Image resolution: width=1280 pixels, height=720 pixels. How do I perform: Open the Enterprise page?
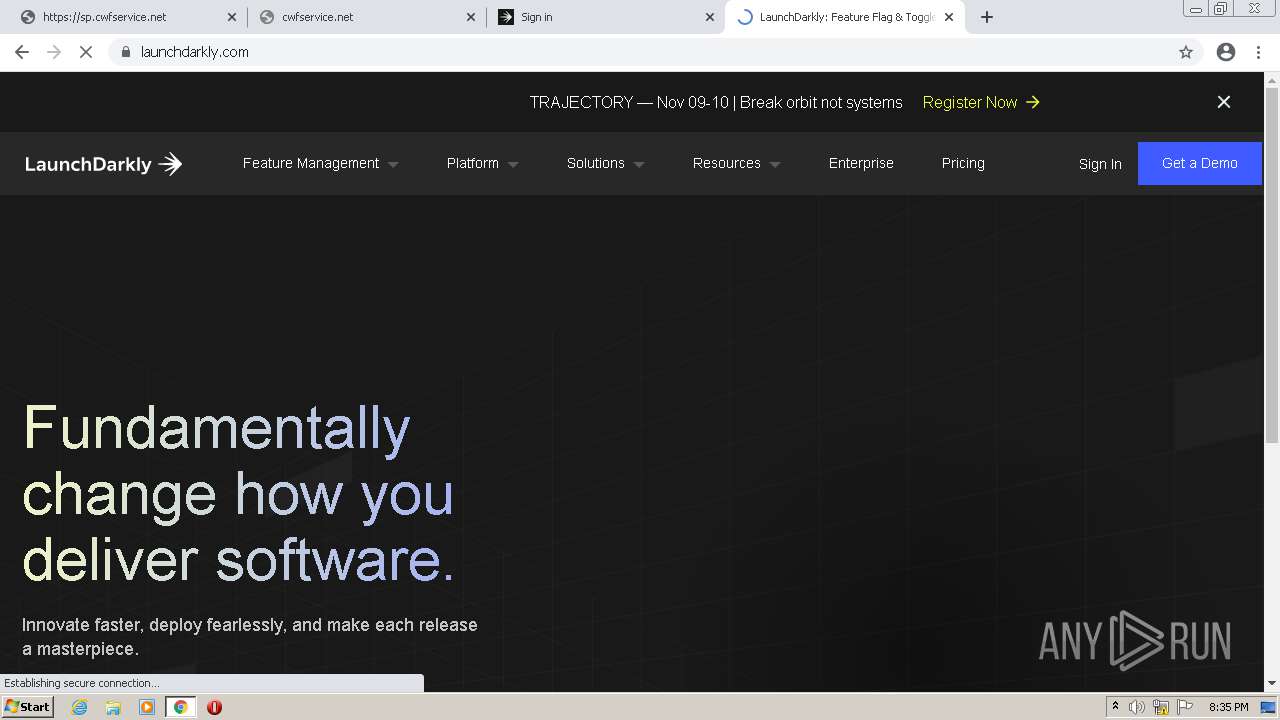click(861, 163)
